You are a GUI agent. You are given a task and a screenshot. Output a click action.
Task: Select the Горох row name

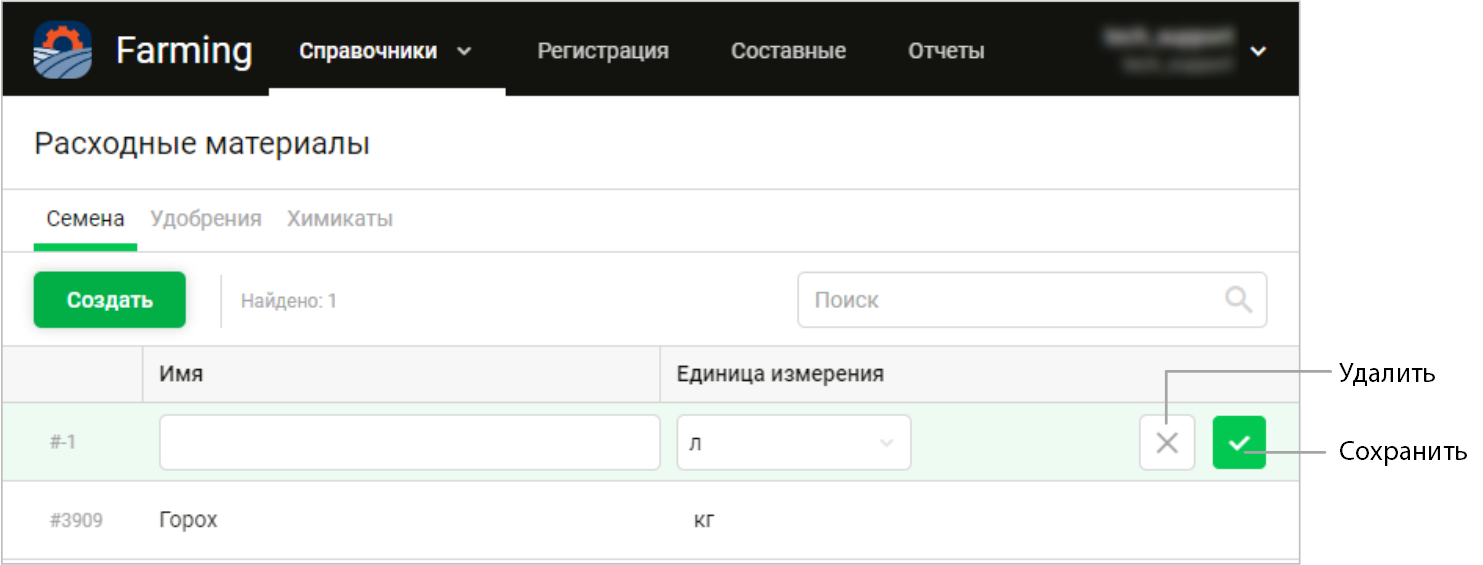click(188, 520)
